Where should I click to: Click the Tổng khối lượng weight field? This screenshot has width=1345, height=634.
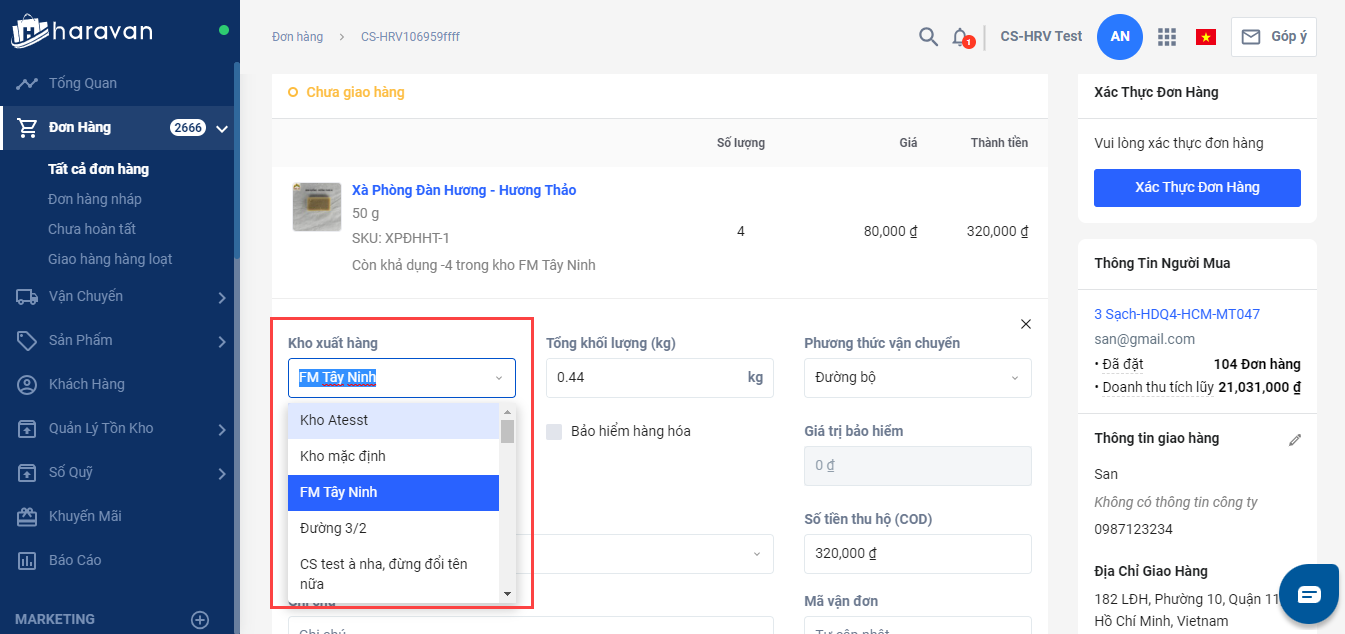click(647, 378)
